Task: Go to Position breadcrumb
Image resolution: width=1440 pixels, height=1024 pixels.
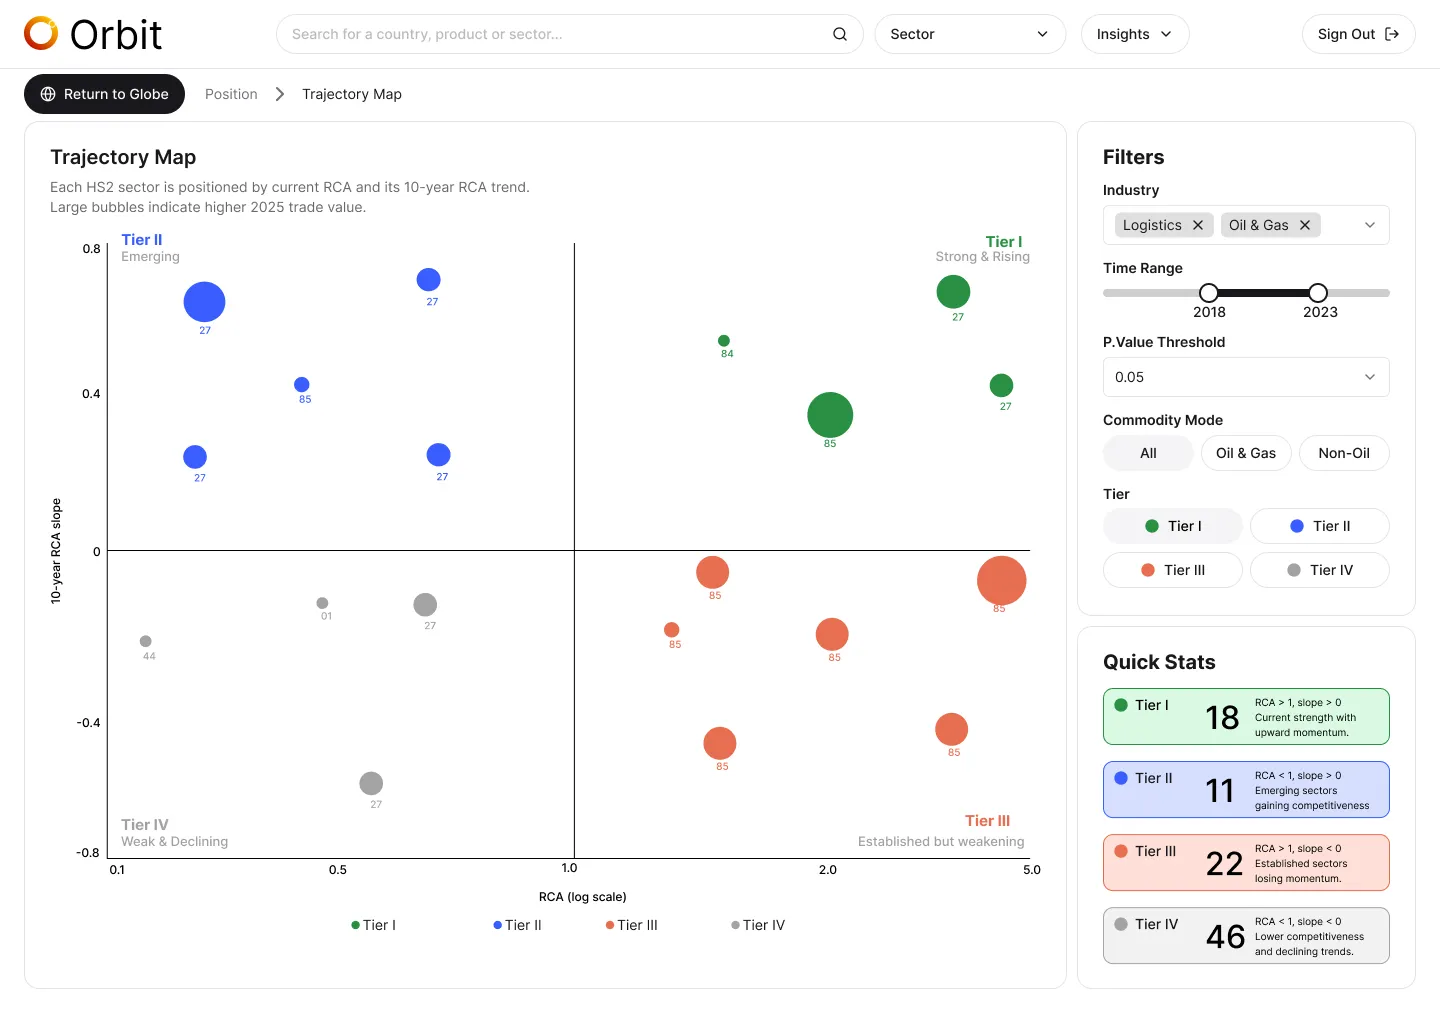Action: (231, 94)
